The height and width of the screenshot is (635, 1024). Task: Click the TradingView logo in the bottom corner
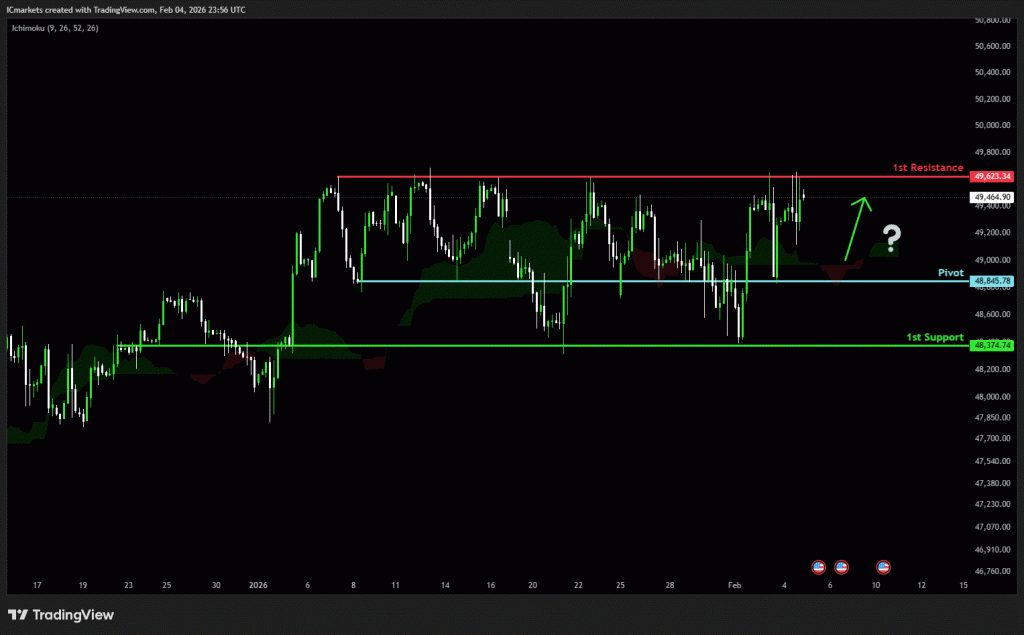(61, 614)
